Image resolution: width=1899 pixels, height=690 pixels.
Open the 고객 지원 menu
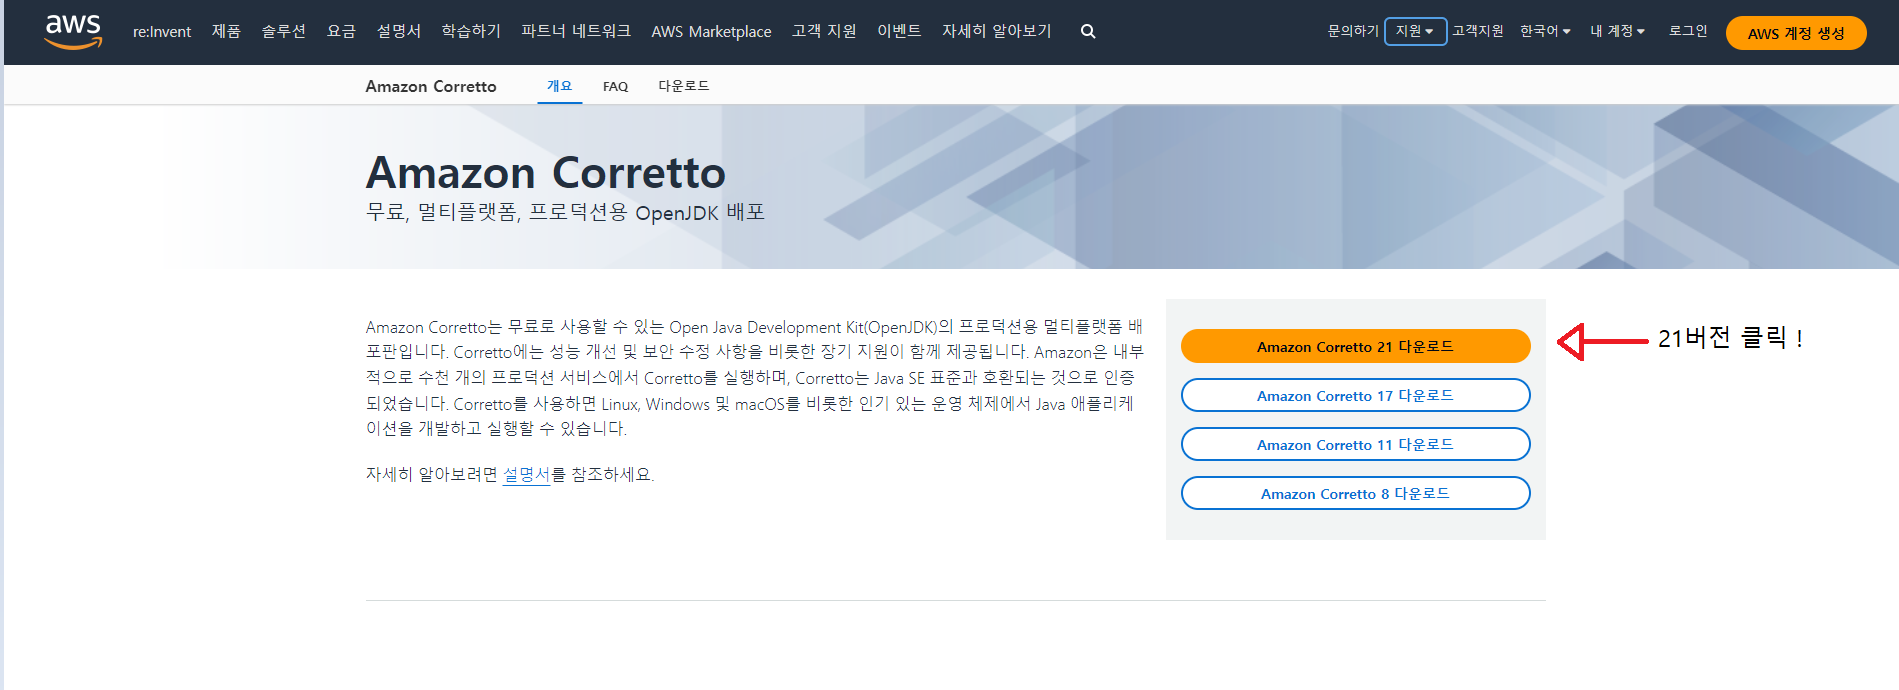(824, 32)
